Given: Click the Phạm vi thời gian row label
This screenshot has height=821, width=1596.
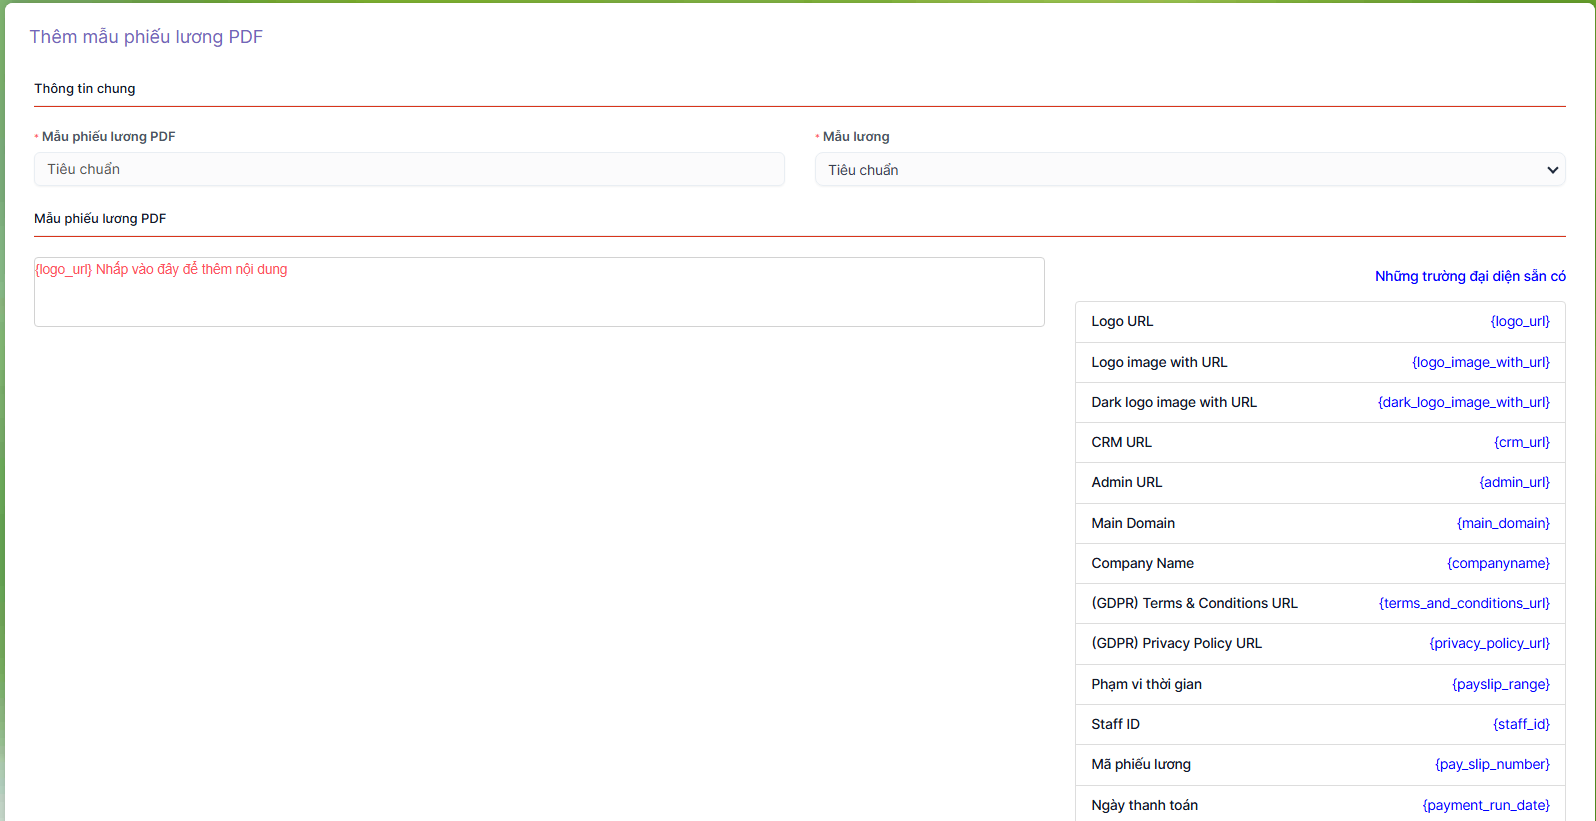Looking at the screenshot, I should 1146,684.
